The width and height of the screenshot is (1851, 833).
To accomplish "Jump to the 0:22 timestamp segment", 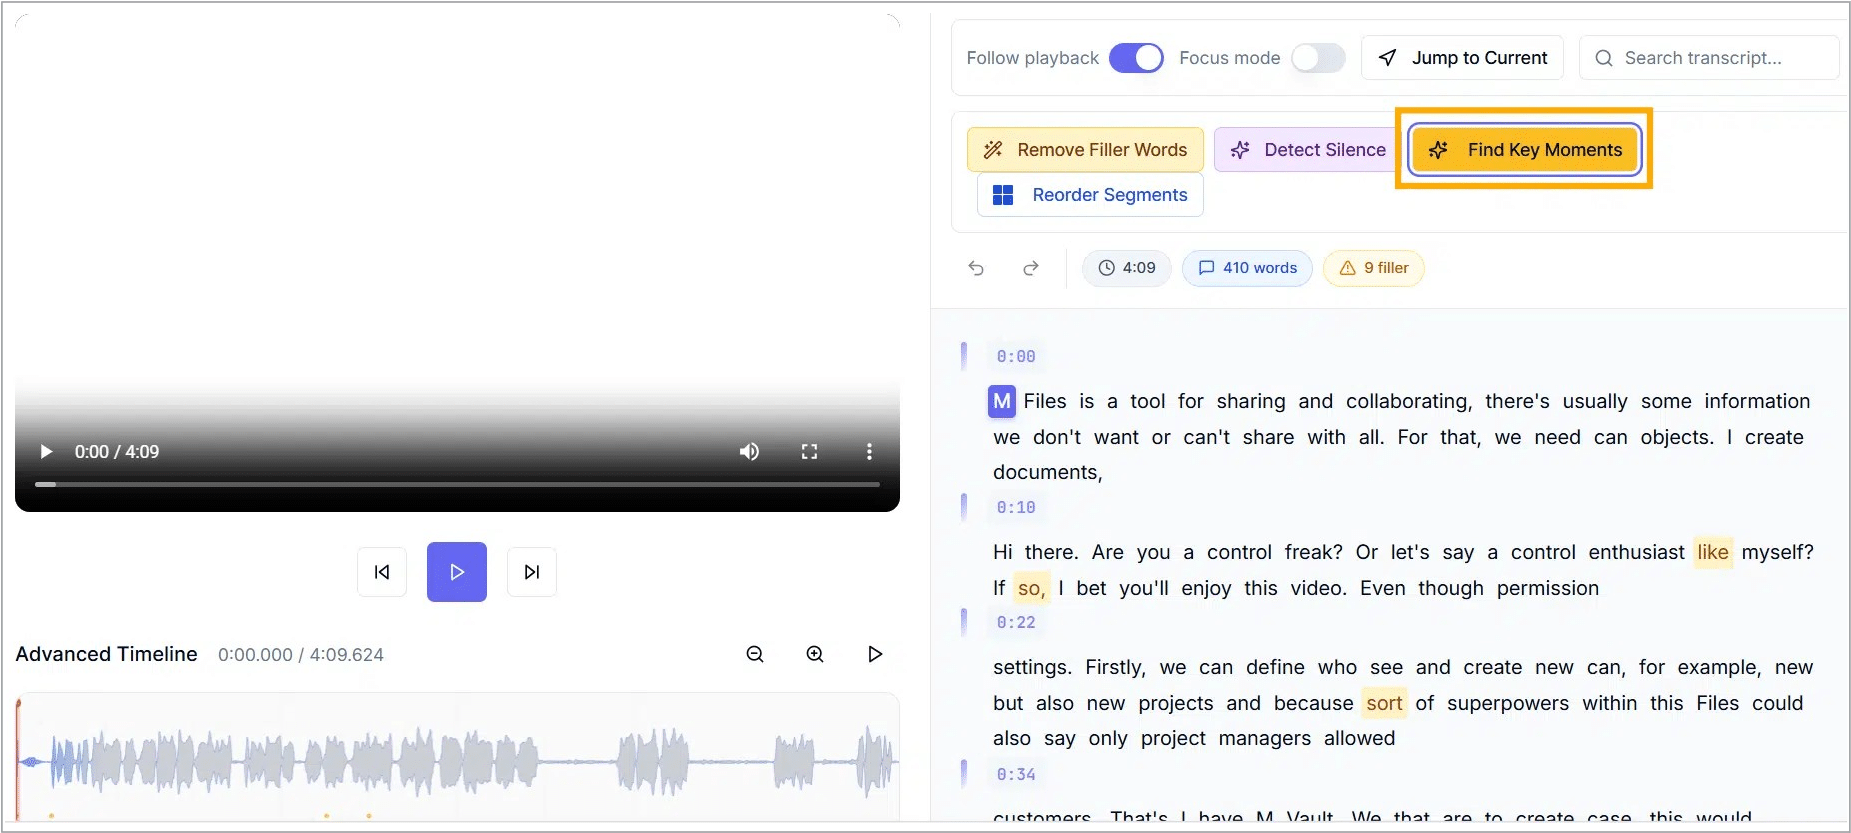I will (1016, 623).
